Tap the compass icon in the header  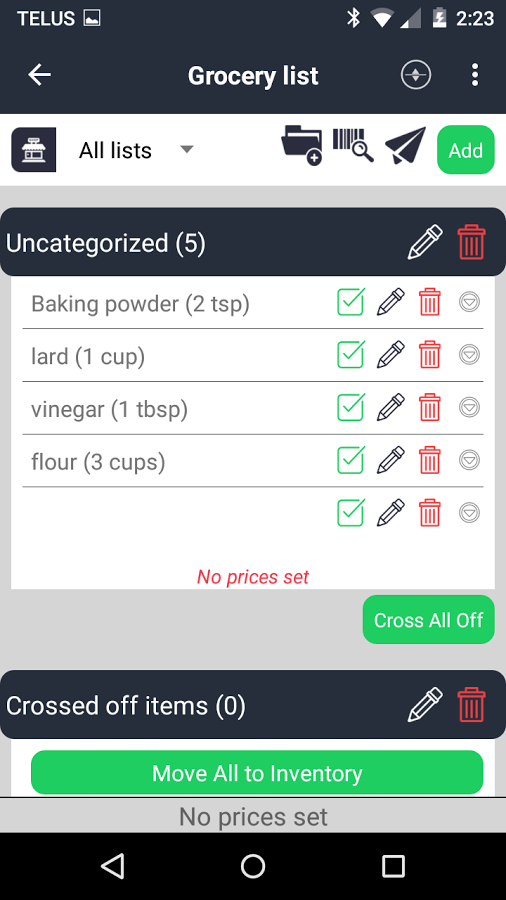[416, 75]
